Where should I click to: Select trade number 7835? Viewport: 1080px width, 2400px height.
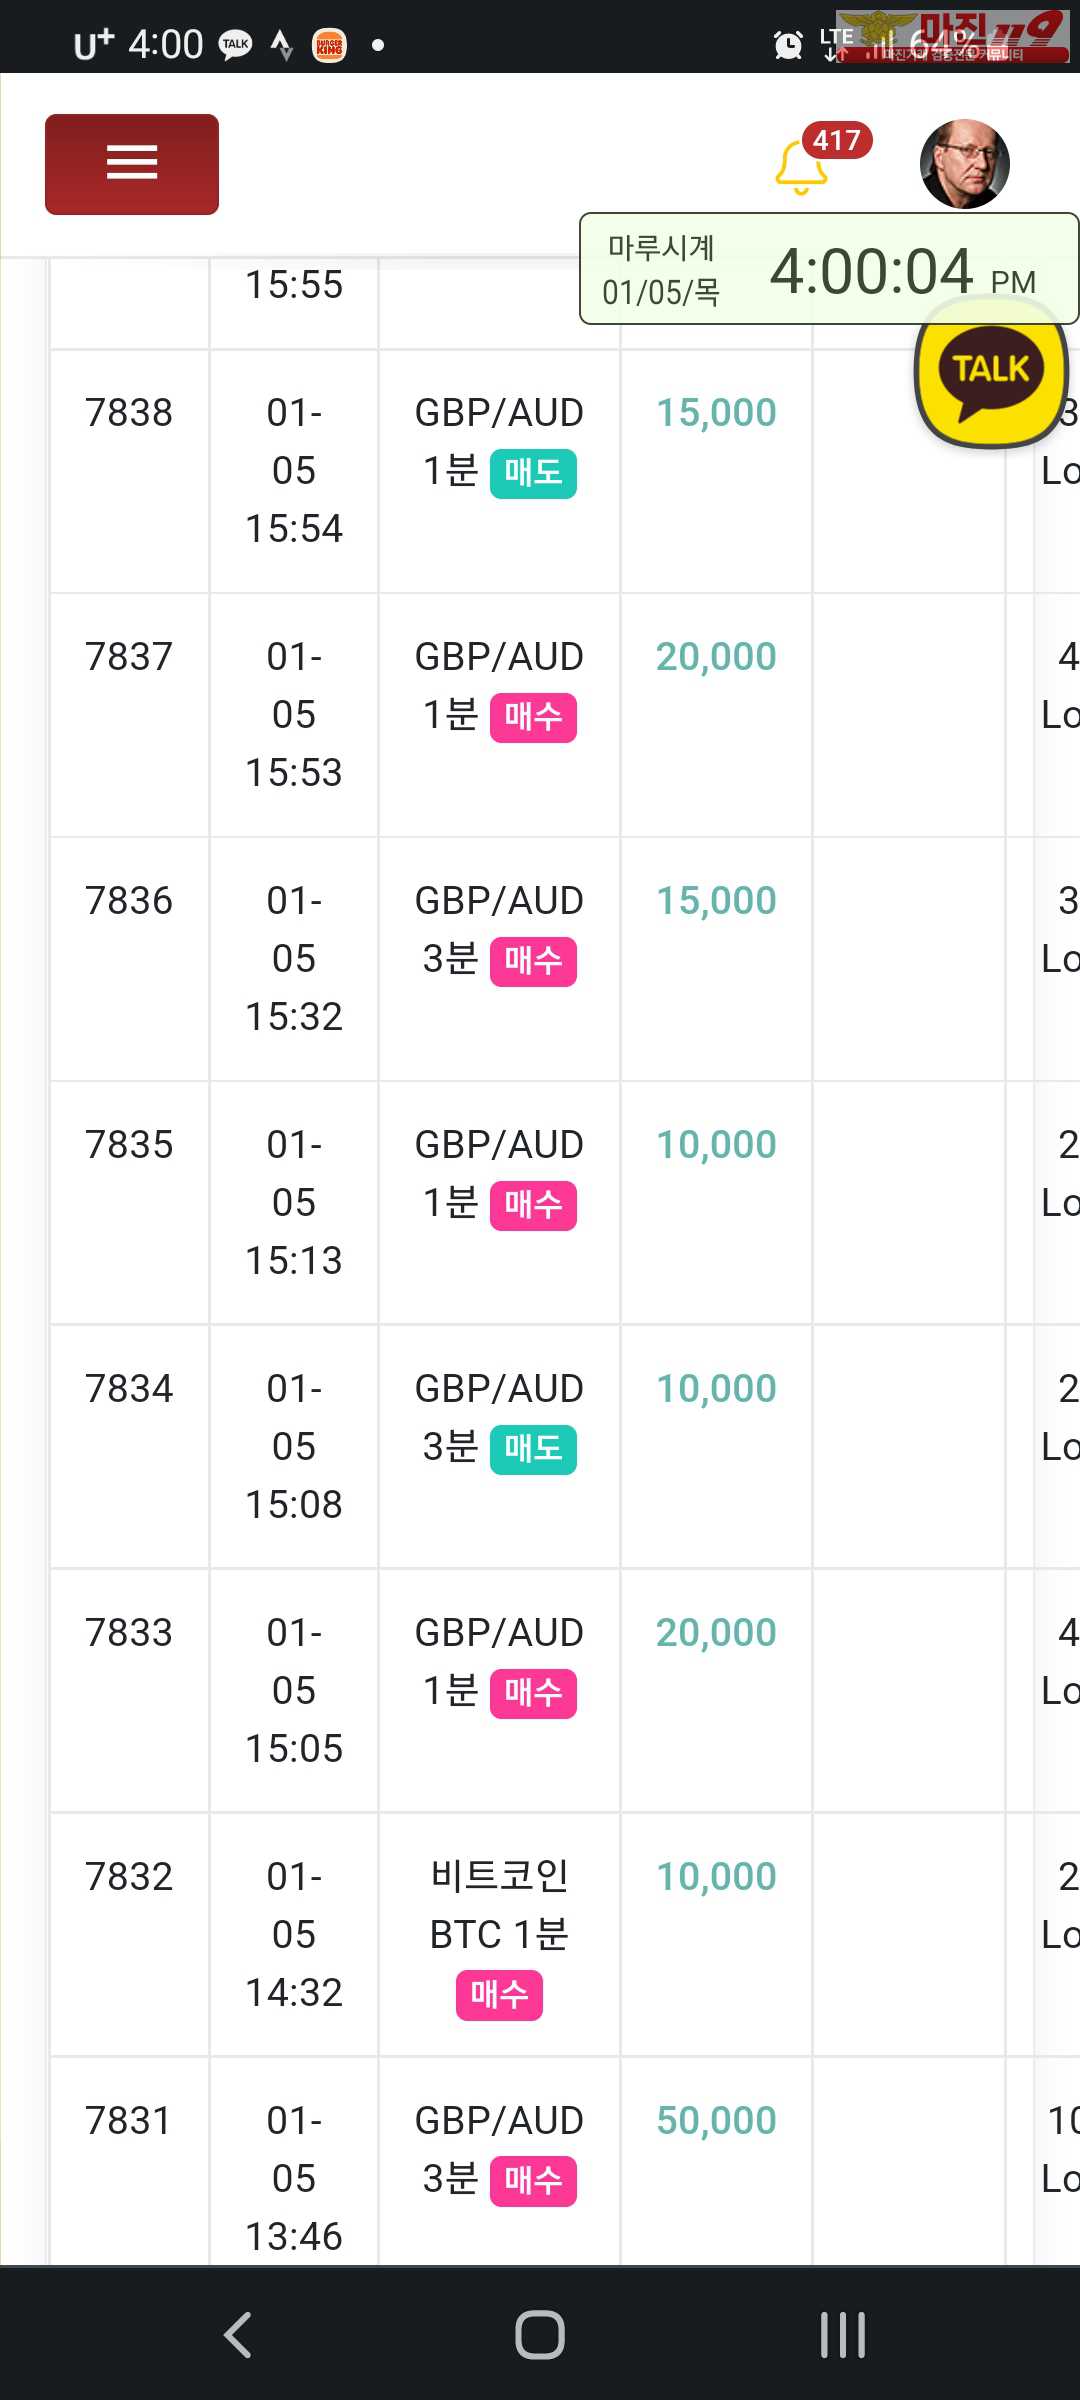coord(129,1144)
